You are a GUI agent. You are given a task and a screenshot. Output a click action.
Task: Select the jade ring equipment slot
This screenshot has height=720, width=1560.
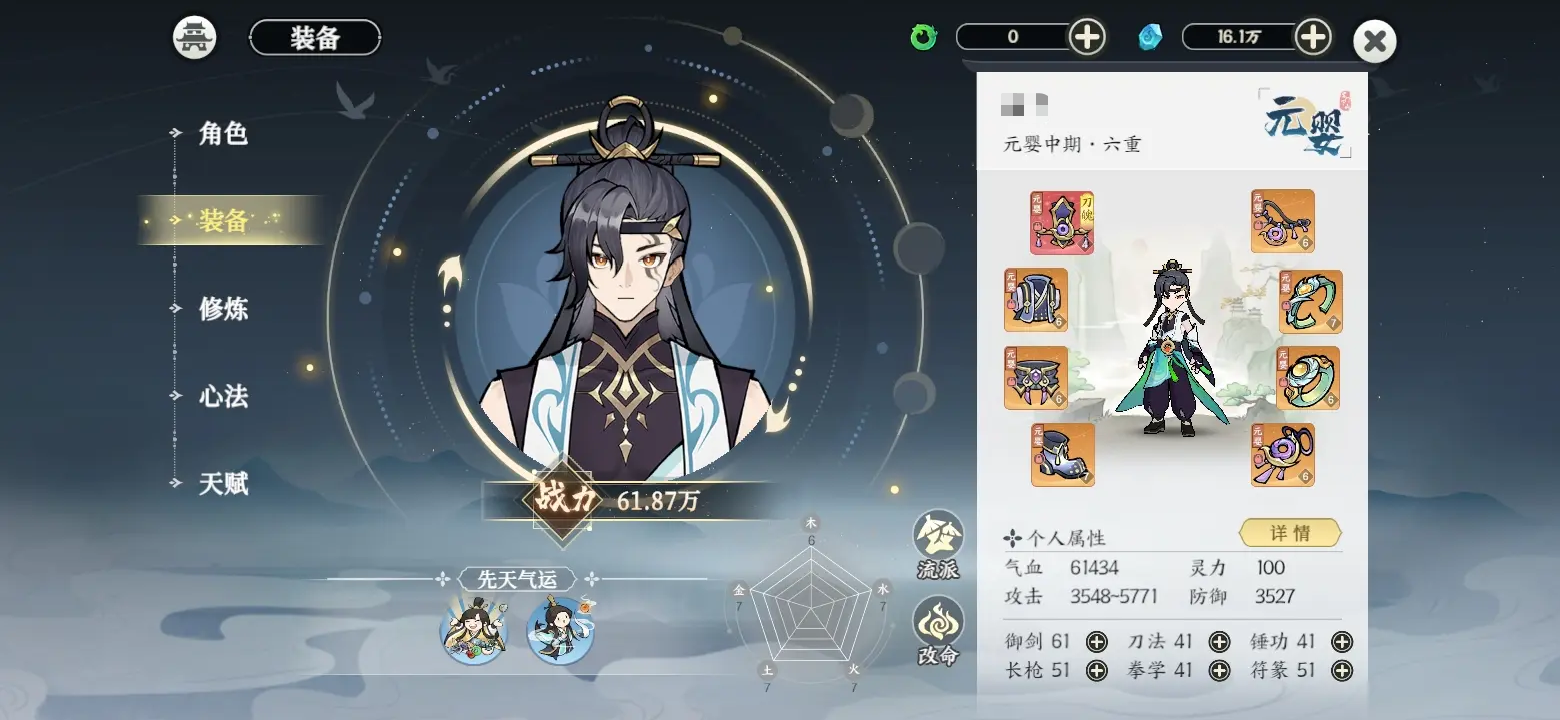(x=1308, y=378)
